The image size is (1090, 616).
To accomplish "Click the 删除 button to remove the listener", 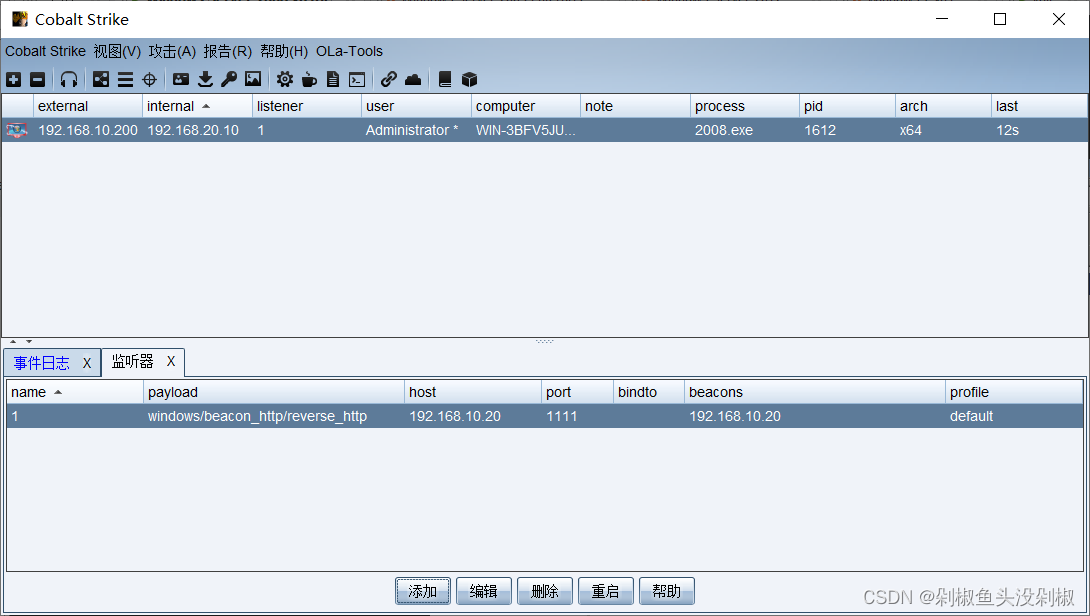I will tap(544, 591).
